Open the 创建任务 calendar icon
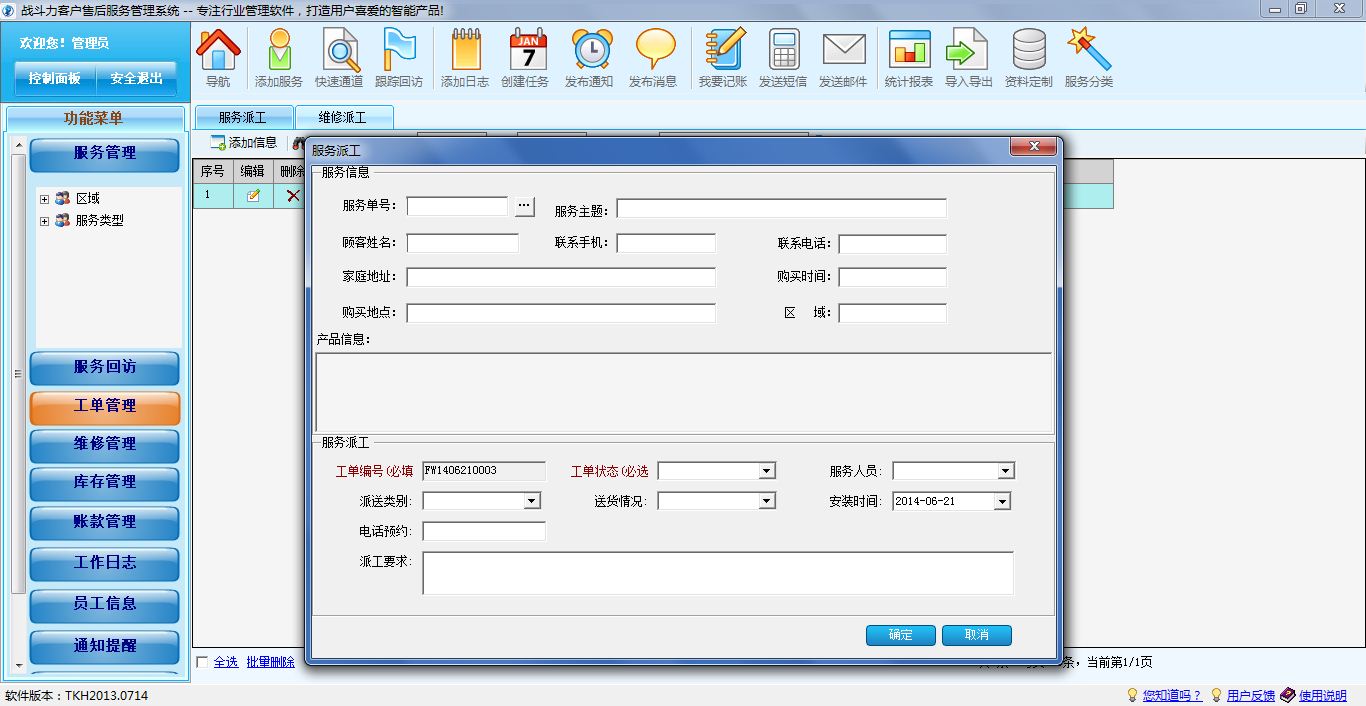Screen dimensions: 1366x706 pos(526,50)
